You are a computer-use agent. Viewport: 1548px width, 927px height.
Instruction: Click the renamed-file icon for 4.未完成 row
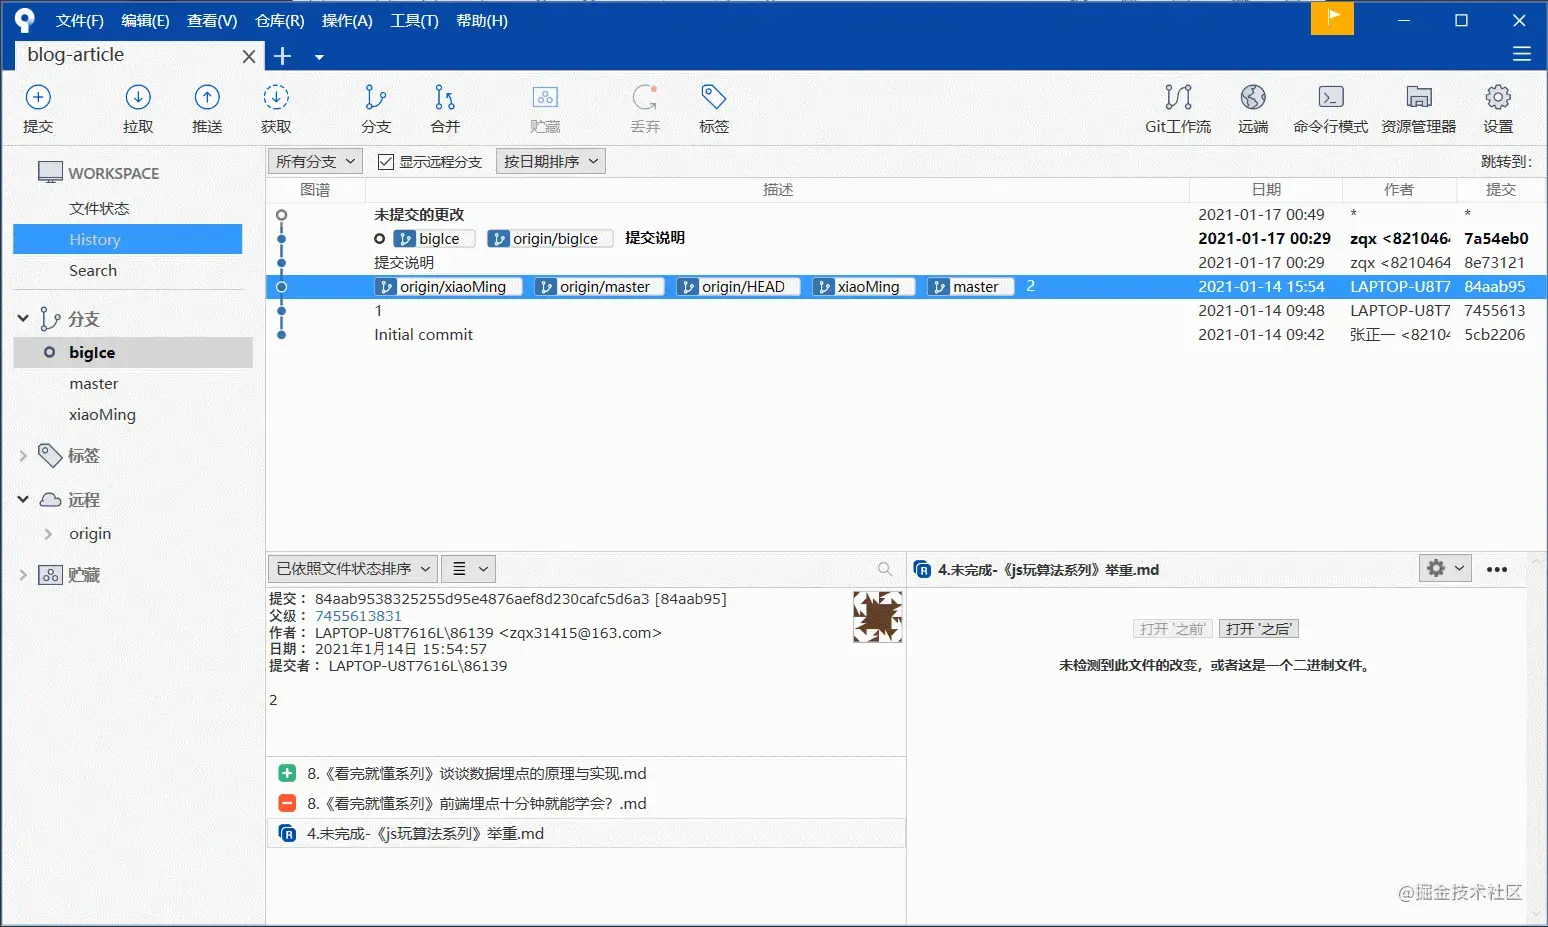[287, 833]
